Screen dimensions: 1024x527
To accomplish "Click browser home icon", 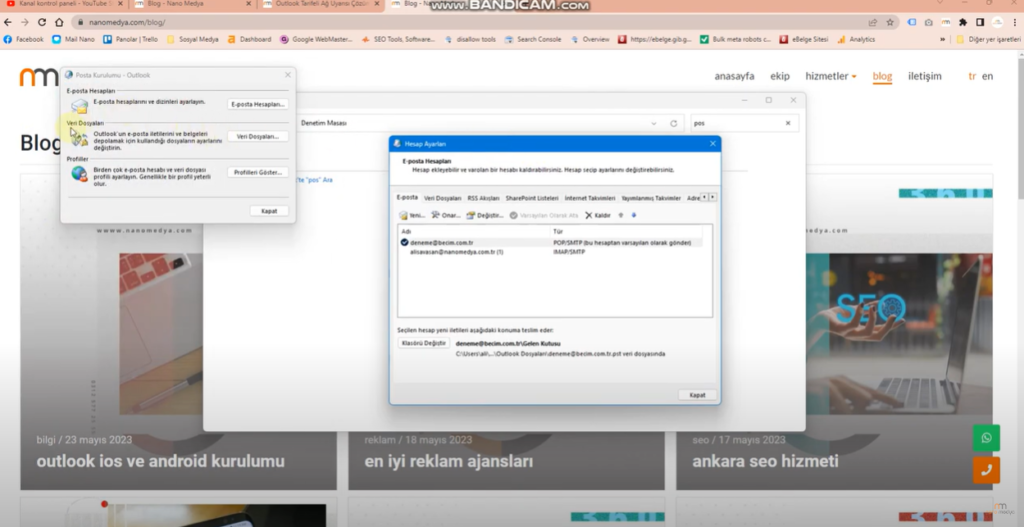I will pos(59,22).
